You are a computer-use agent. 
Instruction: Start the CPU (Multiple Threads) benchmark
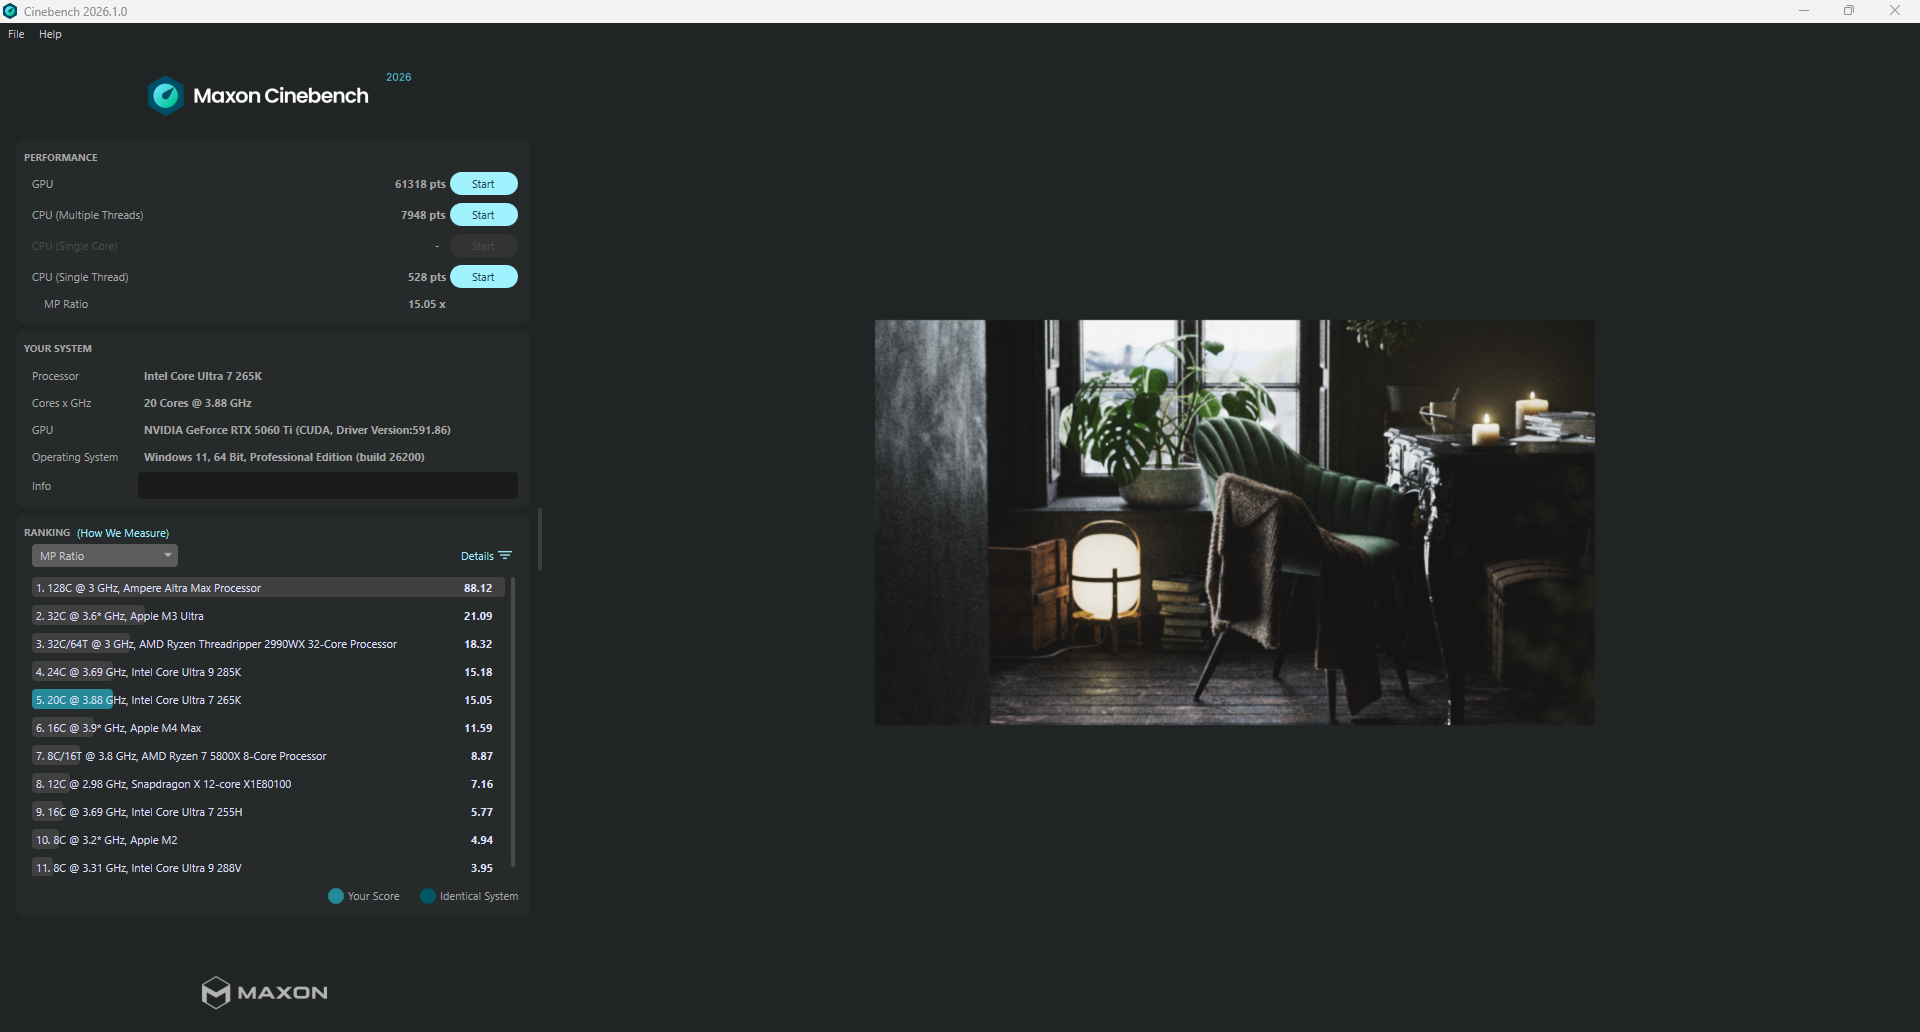coord(484,215)
